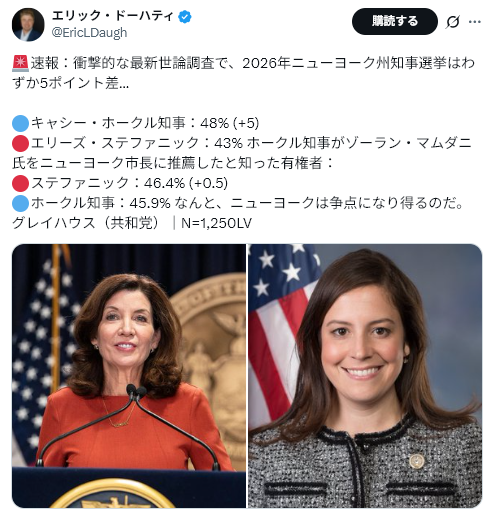Image resolution: width=487 pixels, height=513 pixels.
Task: Open Eric Daugherty's profile avatar
Action: coord(28,25)
